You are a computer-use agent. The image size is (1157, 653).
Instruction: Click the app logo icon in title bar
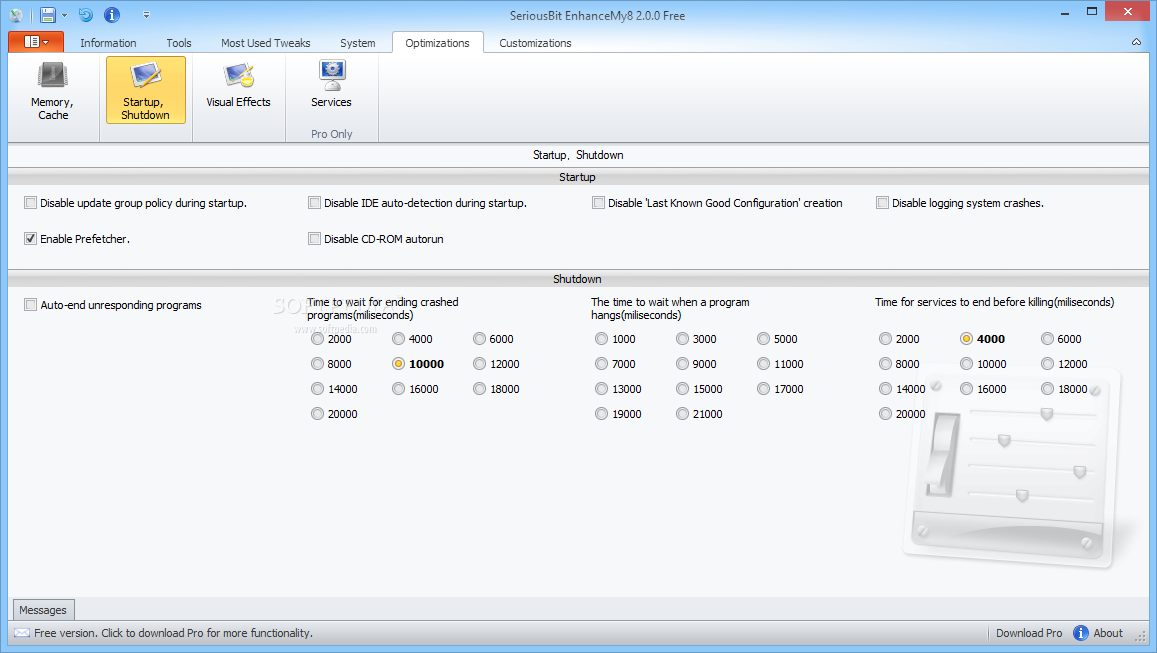(15, 15)
